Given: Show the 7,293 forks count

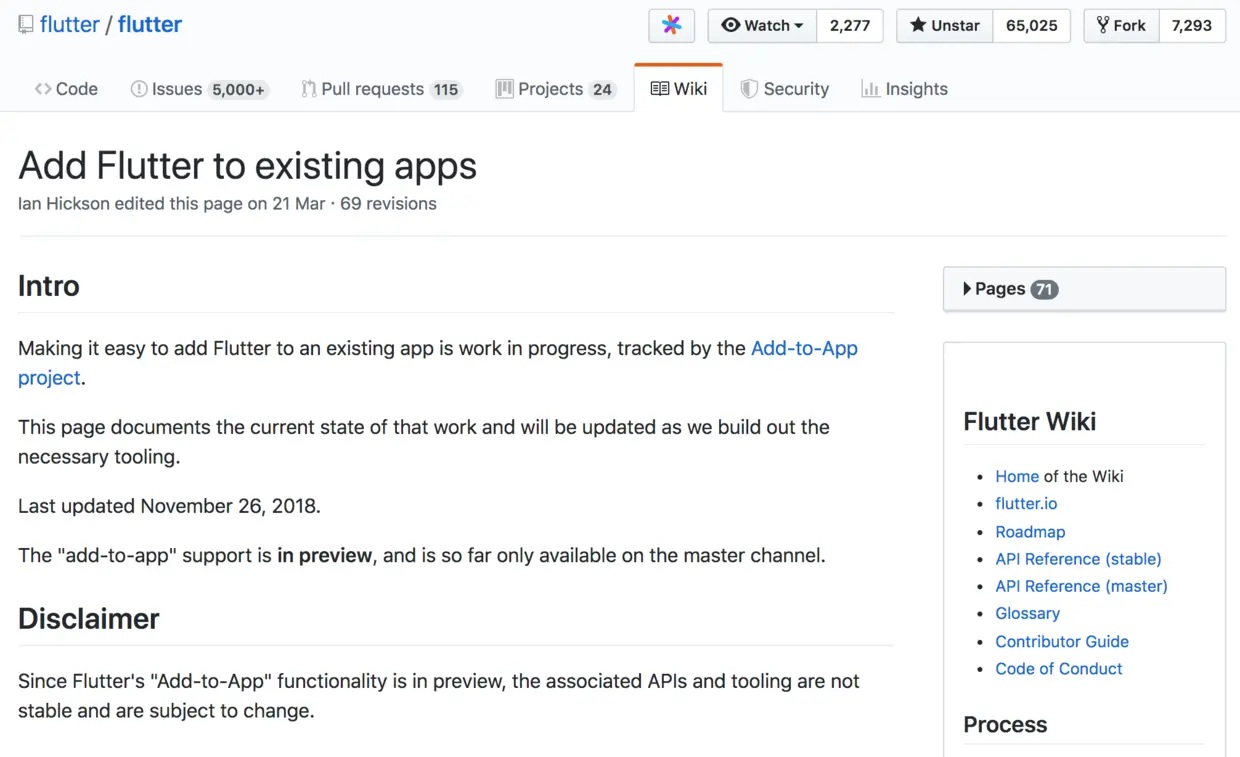Looking at the screenshot, I should point(1192,26).
